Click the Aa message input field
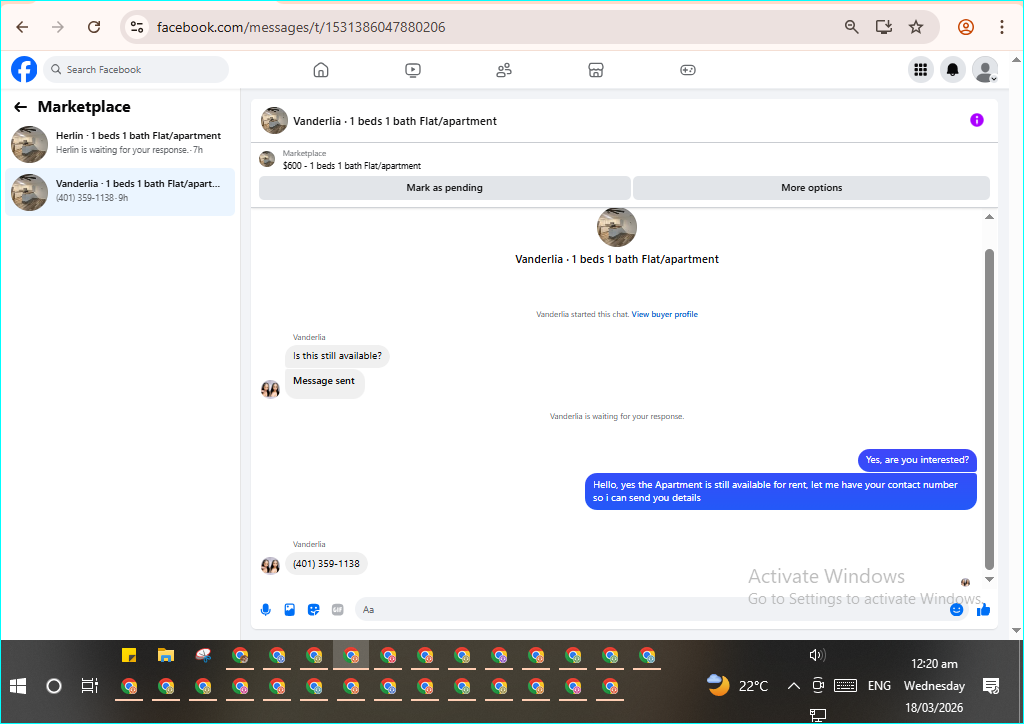The image size is (1024, 724). [x=650, y=610]
